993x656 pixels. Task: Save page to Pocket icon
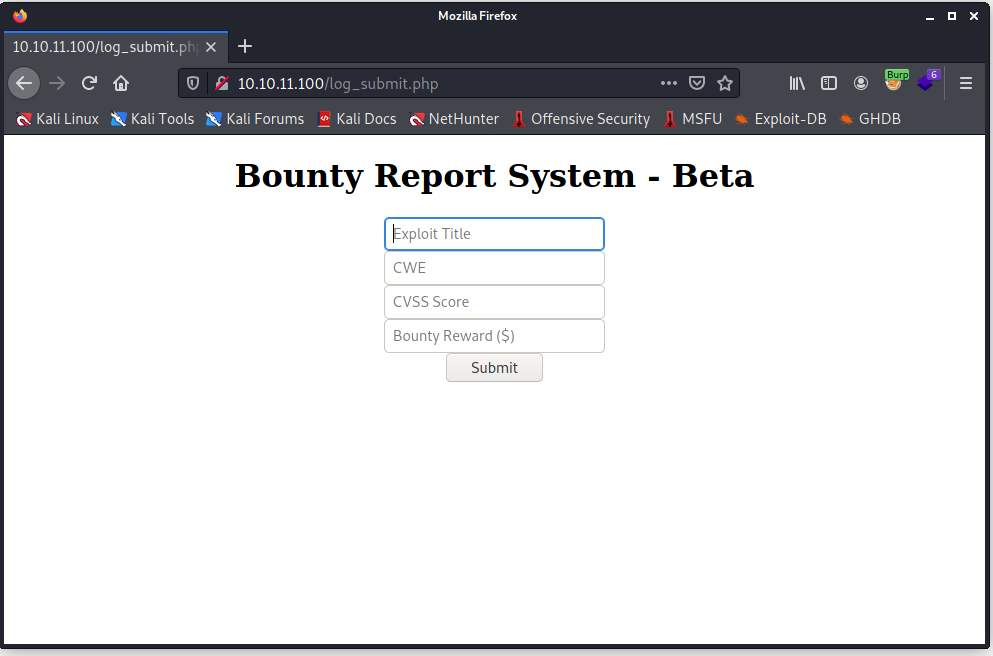(x=698, y=83)
